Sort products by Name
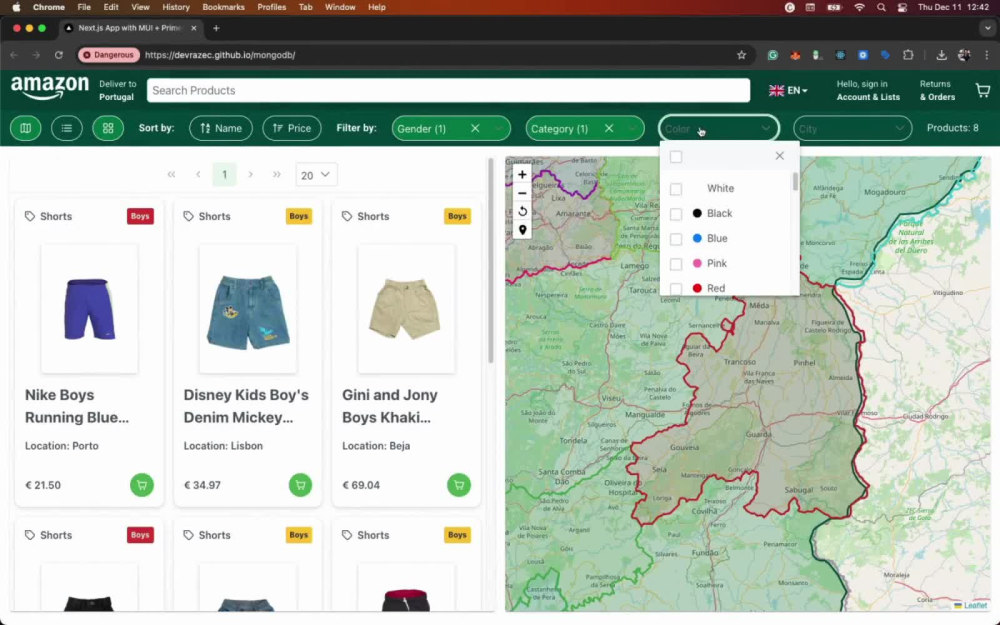The width and height of the screenshot is (1000, 625). pyautogui.click(x=221, y=128)
